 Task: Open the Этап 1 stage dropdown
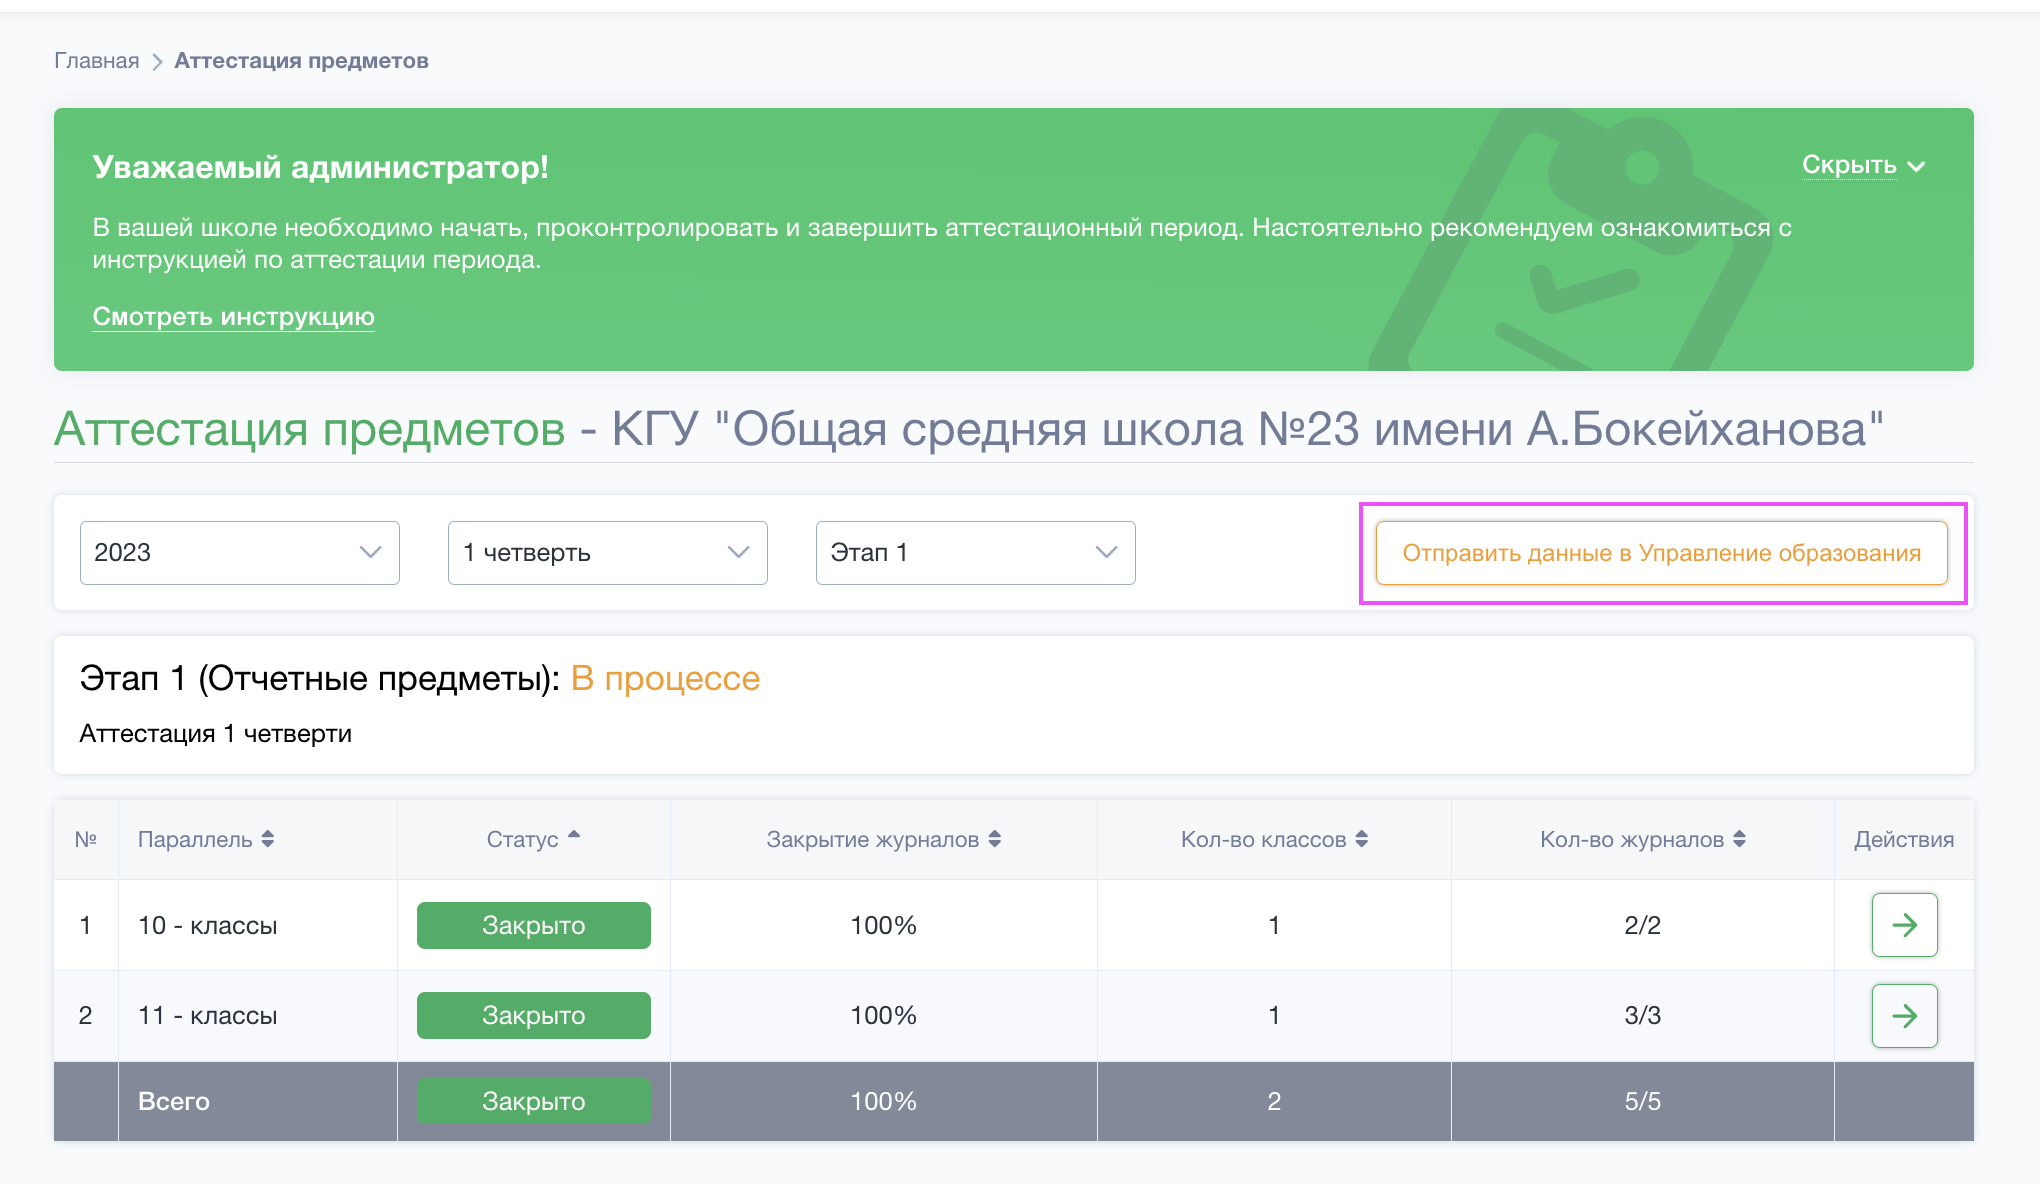[976, 553]
